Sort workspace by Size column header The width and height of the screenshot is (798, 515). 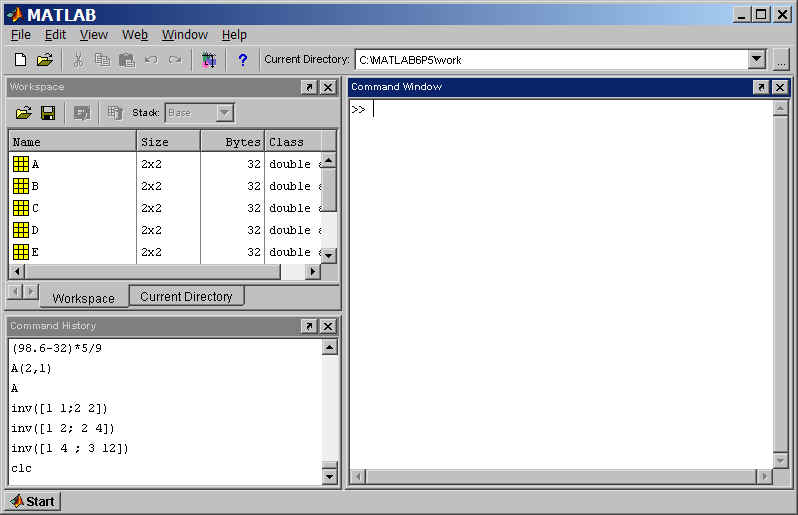pos(168,141)
